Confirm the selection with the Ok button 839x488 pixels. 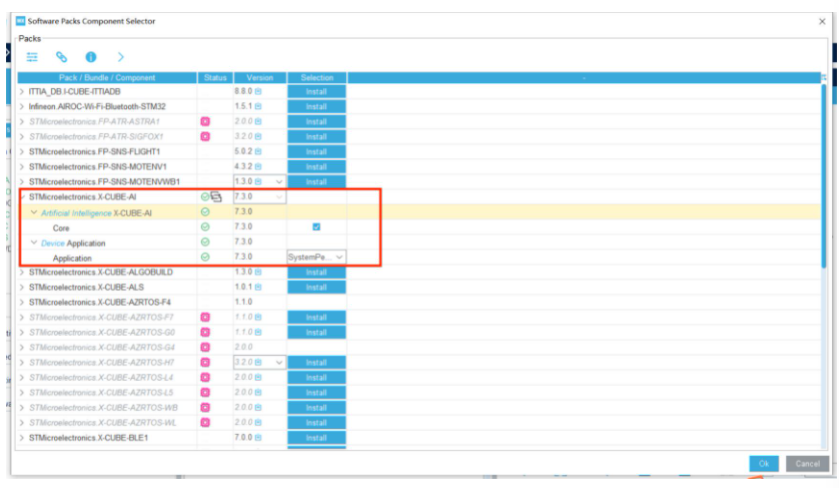pyautogui.click(x=764, y=463)
